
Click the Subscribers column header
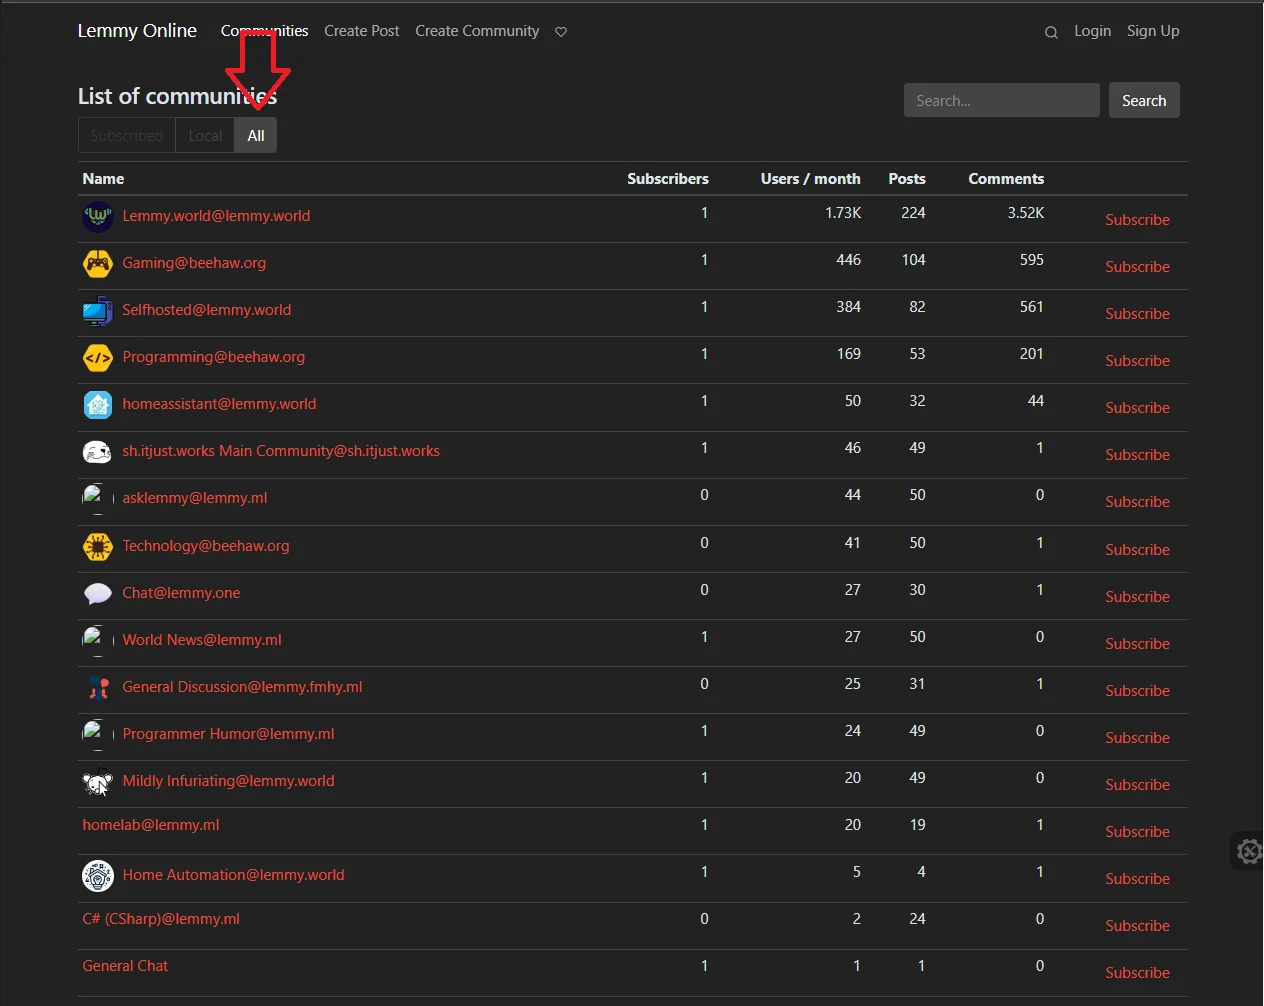pos(668,179)
